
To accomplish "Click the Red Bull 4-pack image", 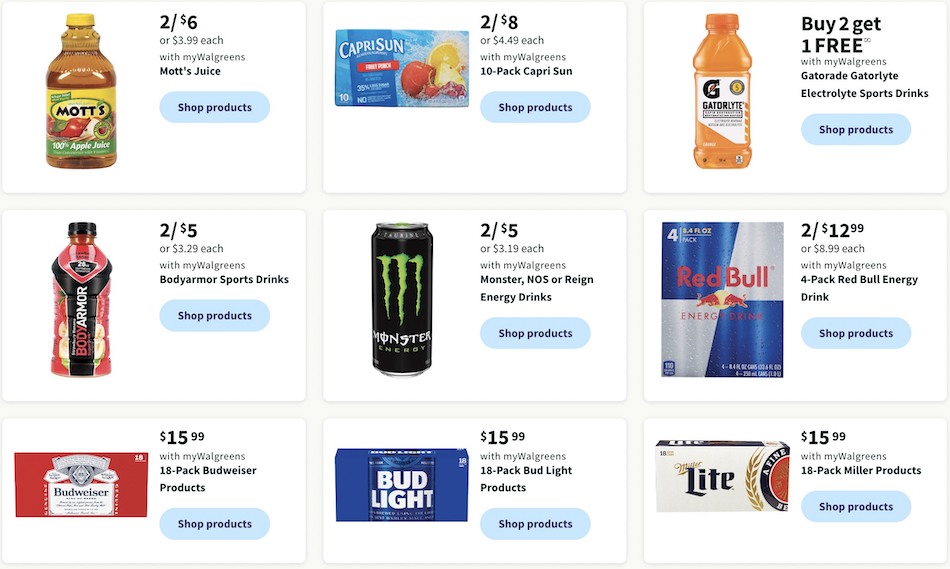I will pyautogui.click(x=722, y=299).
